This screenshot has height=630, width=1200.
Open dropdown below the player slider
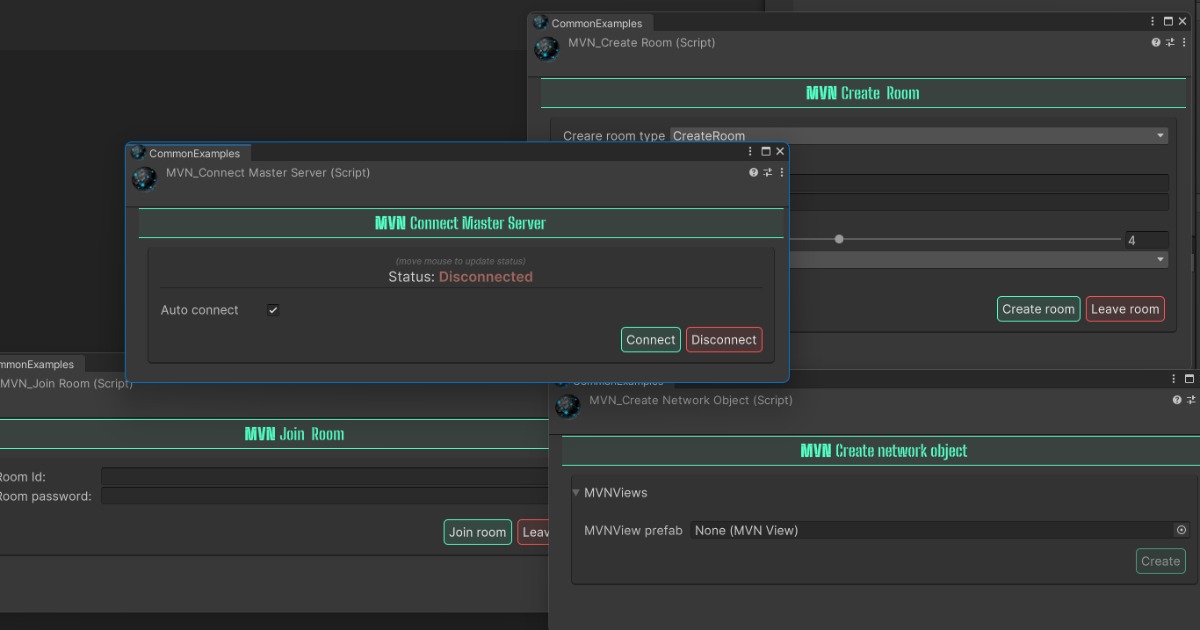(978, 260)
